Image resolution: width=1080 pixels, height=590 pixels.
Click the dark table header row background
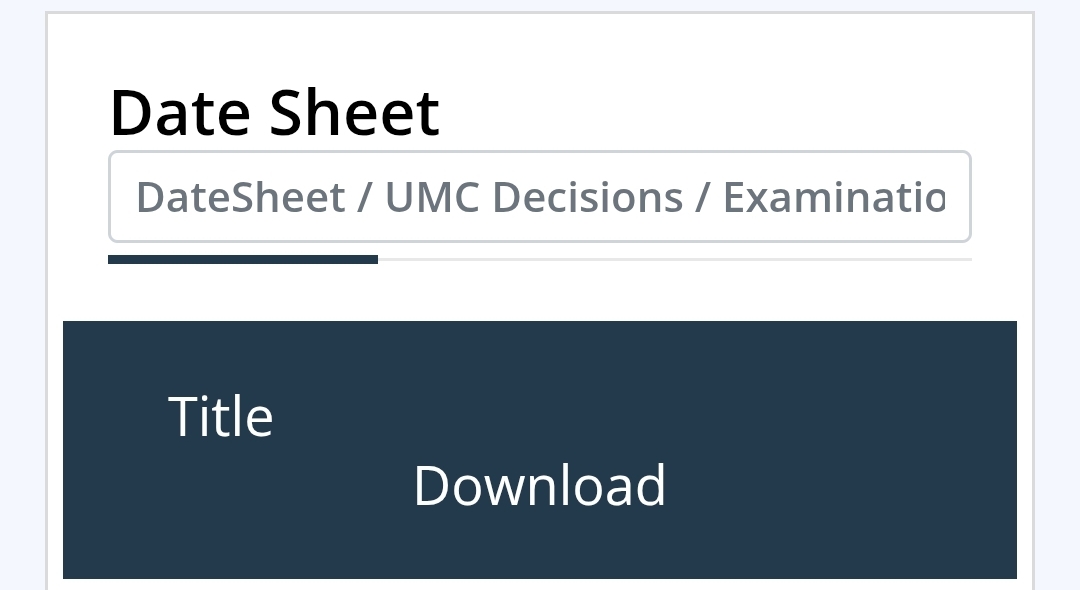(540, 360)
